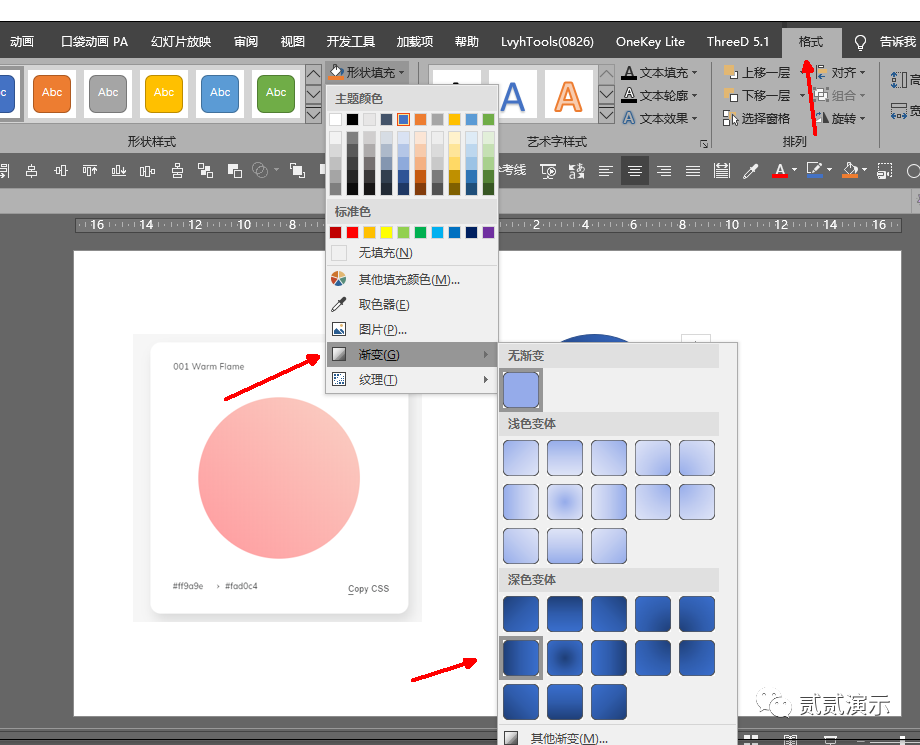Open the 形状填充 dropdown
920x745 pixels.
(367, 73)
